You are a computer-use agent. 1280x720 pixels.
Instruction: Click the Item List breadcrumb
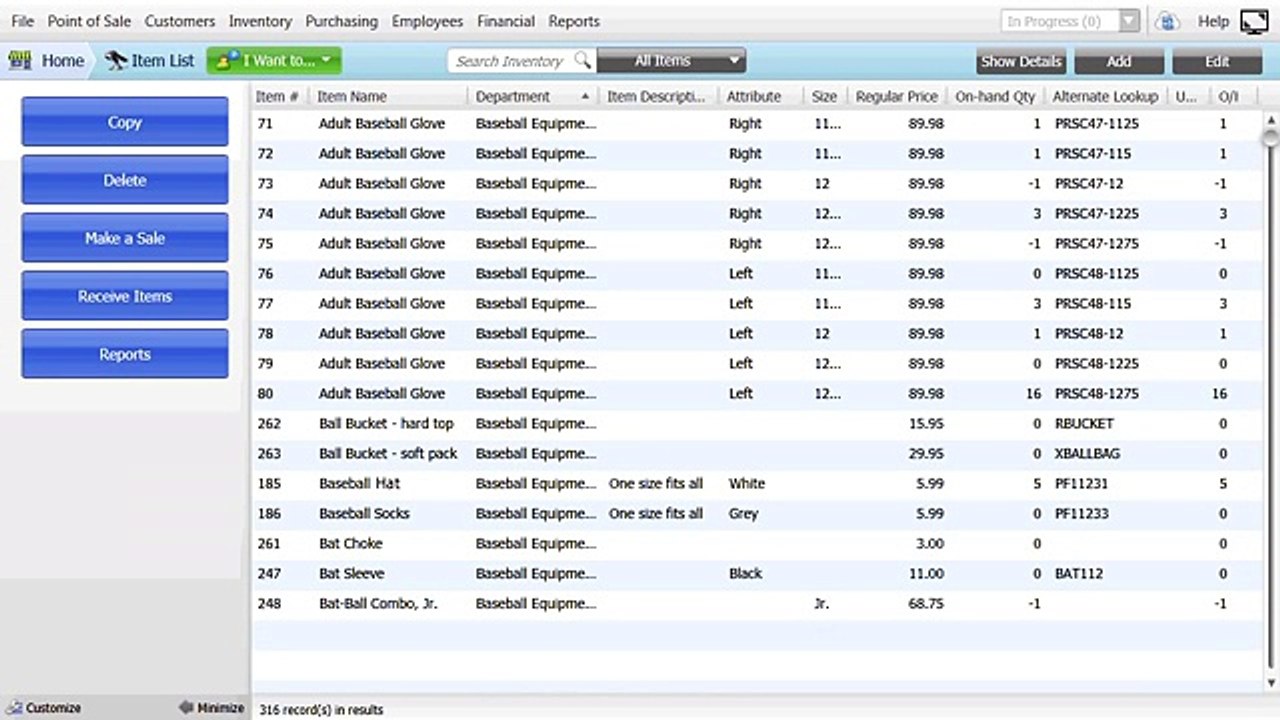click(163, 61)
